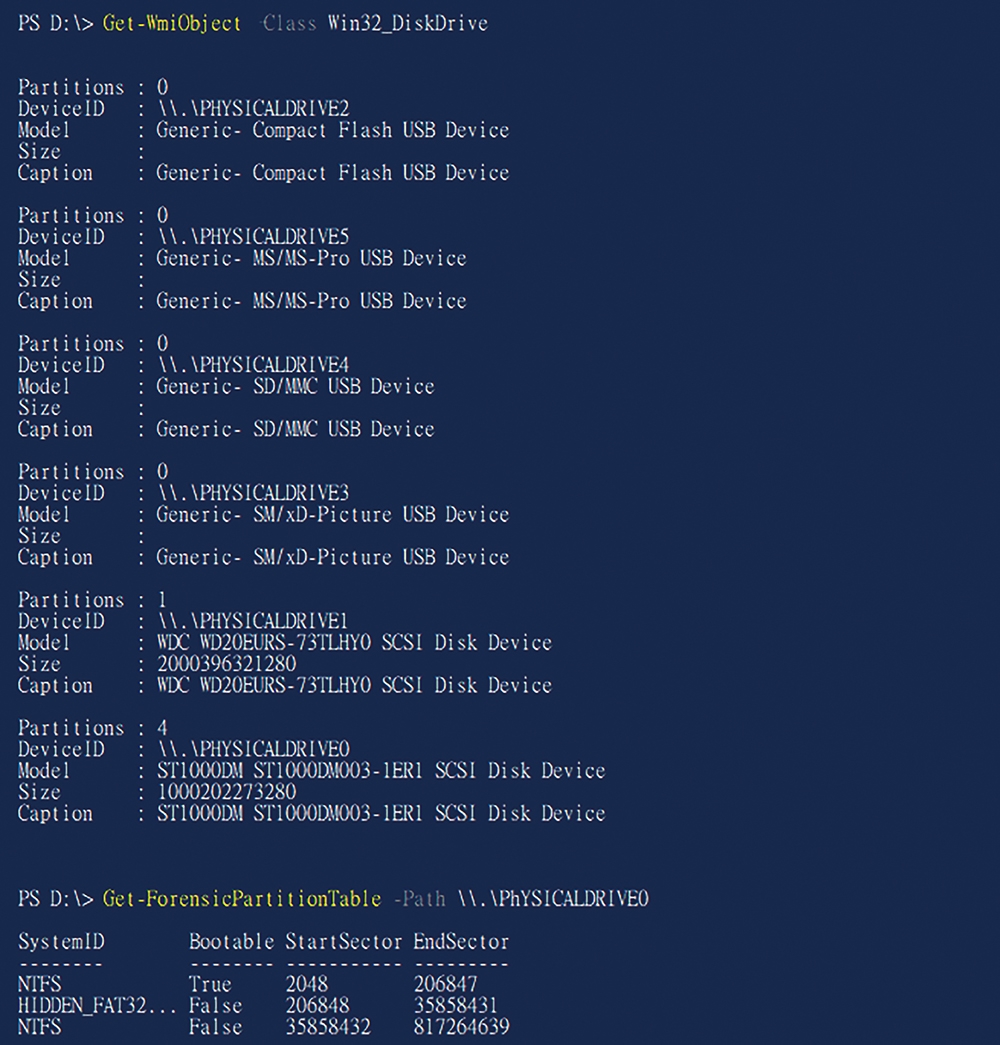
Task: Click the Compact Flash USB Device model line
Action: pyautogui.click(x=332, y=130)
